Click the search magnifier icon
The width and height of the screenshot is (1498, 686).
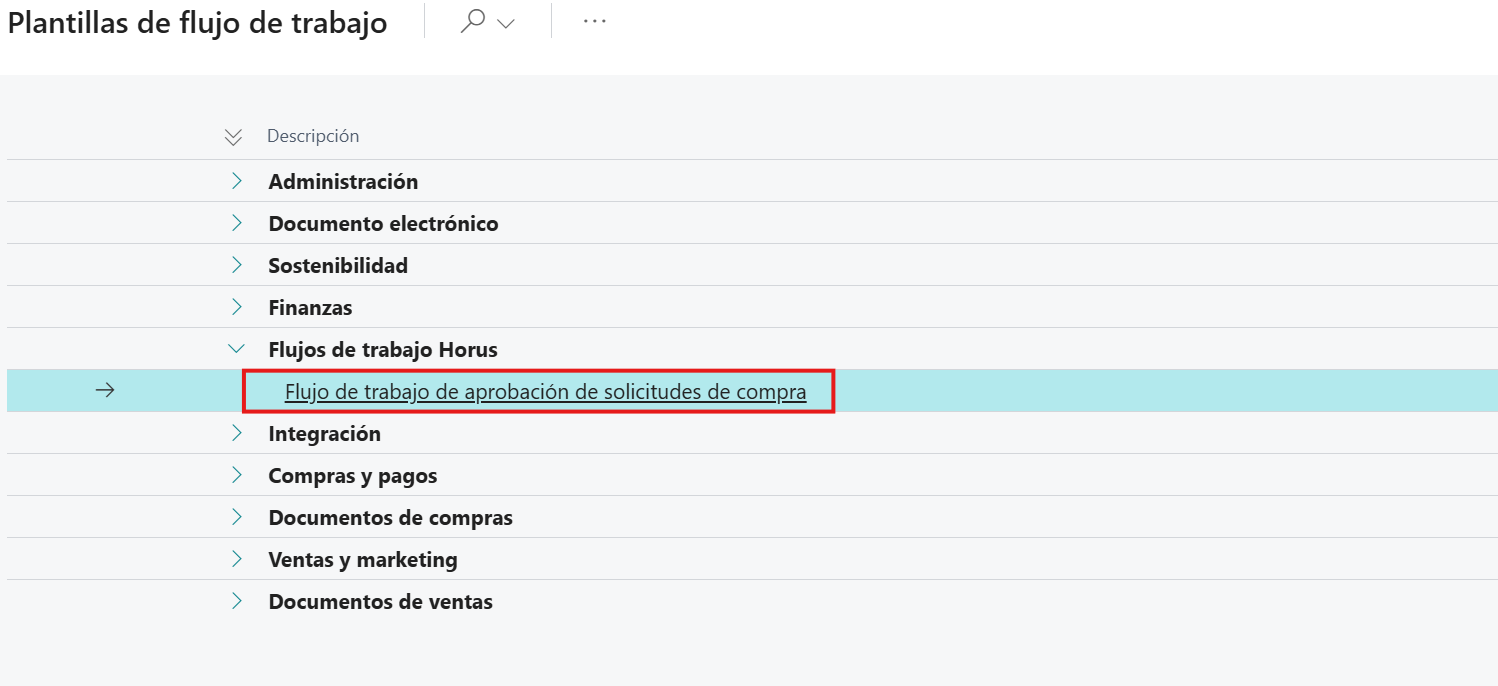[x=472, y=23]
